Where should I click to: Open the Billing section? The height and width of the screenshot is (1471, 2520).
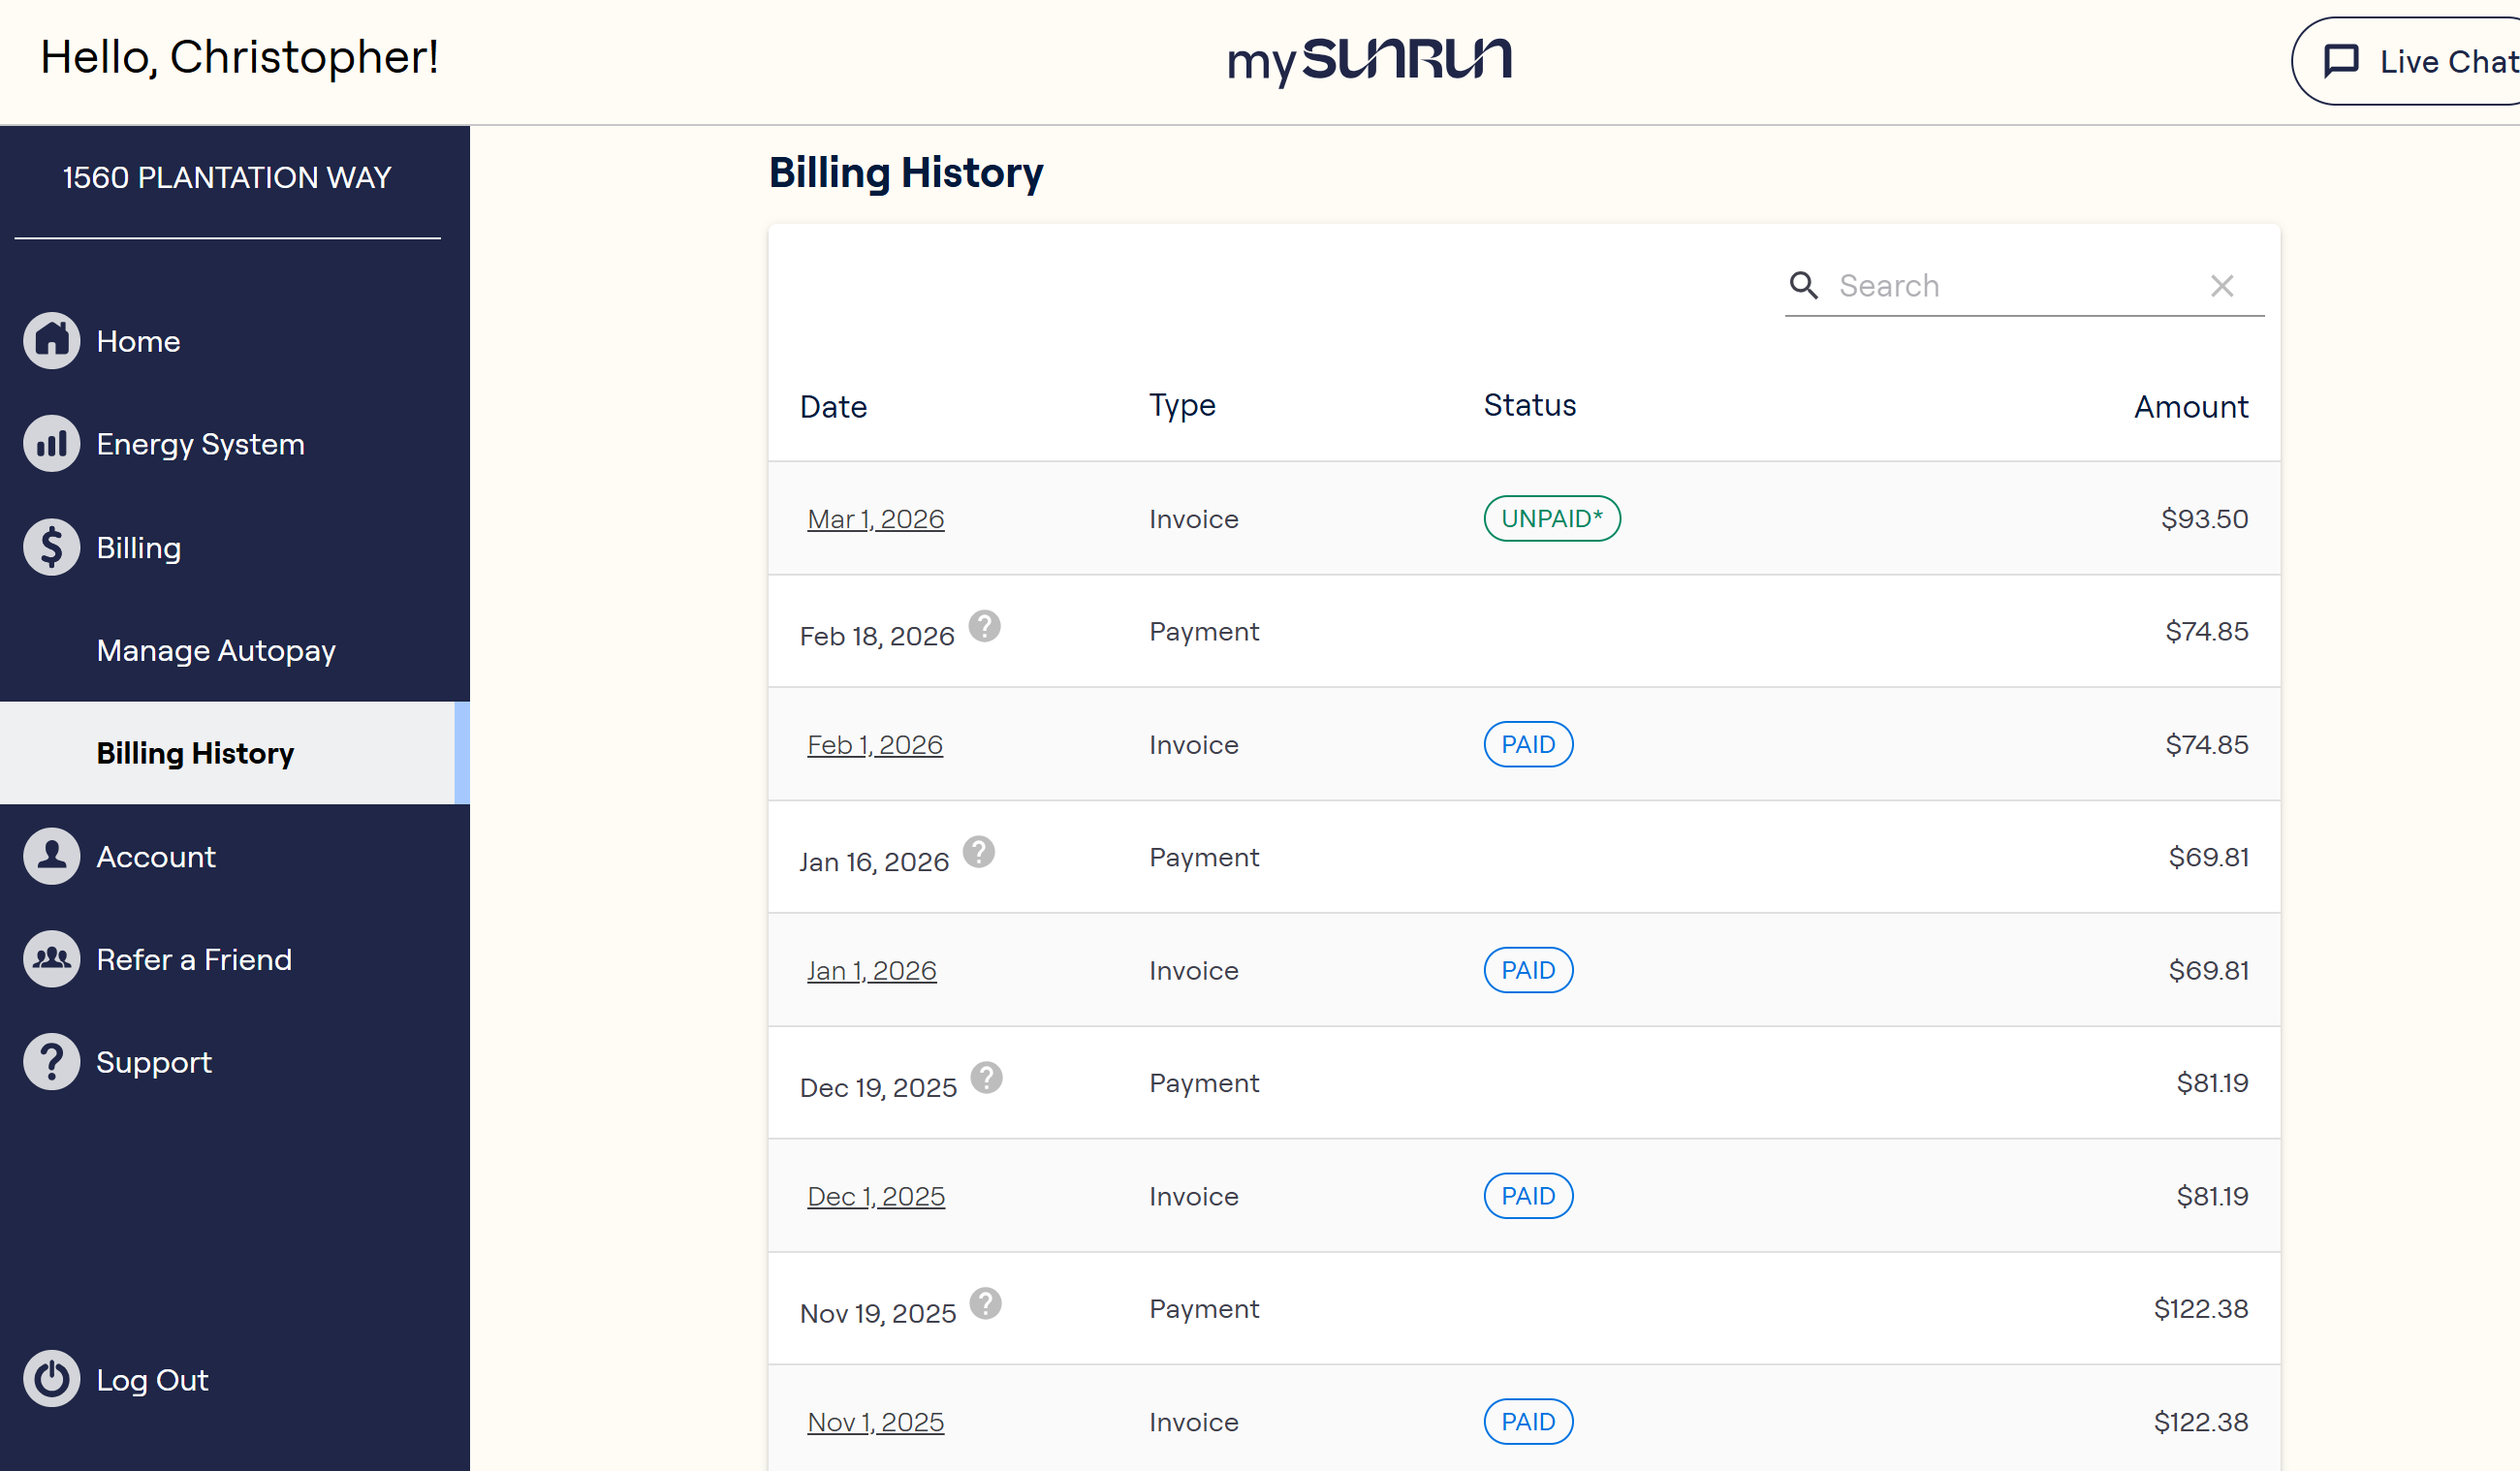139,547
